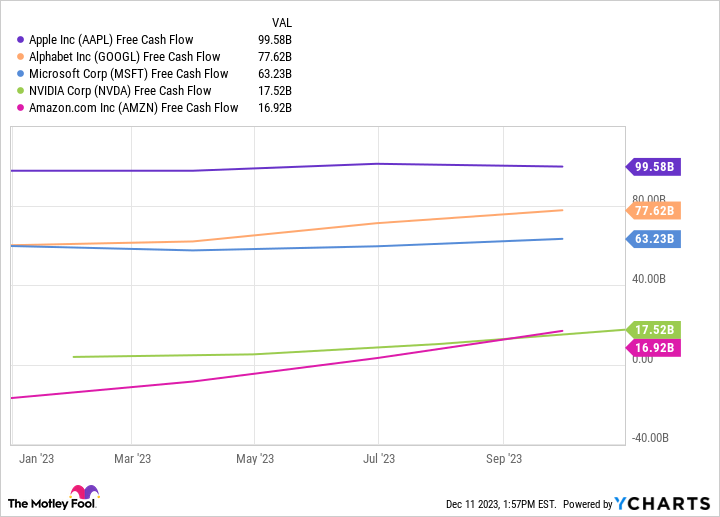Click the Mar '23 x-axis label
The width and height of the screenshot is (720, 517).
coord(132,459)
